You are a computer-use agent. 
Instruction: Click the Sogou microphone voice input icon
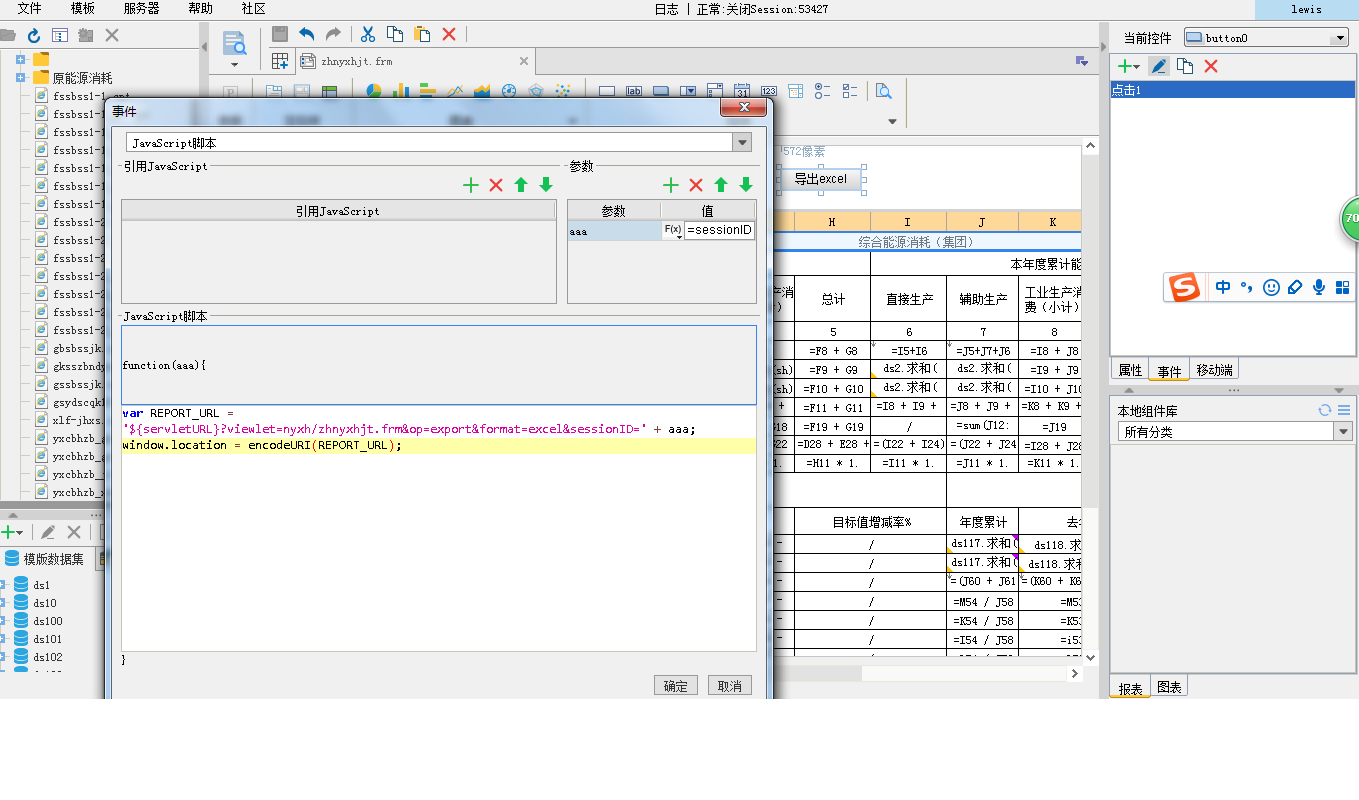[1319, 287]
